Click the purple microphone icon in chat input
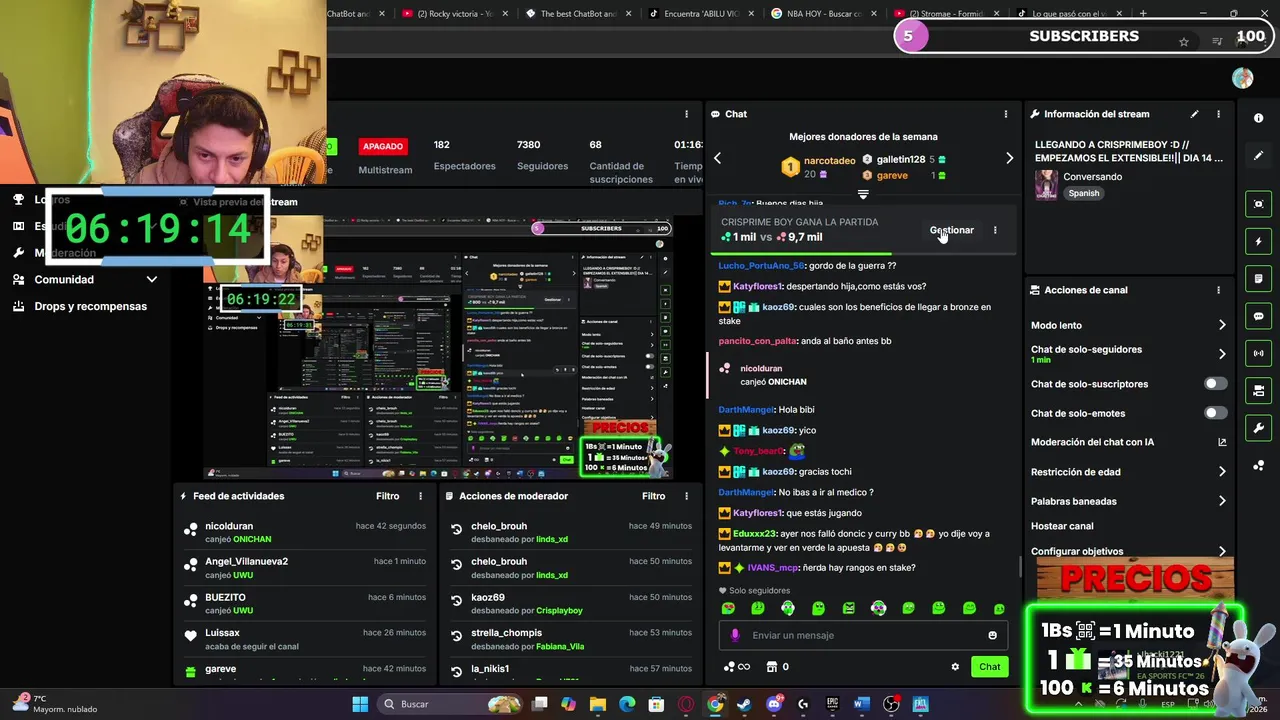1280x720 pixels. coord(735,635)
